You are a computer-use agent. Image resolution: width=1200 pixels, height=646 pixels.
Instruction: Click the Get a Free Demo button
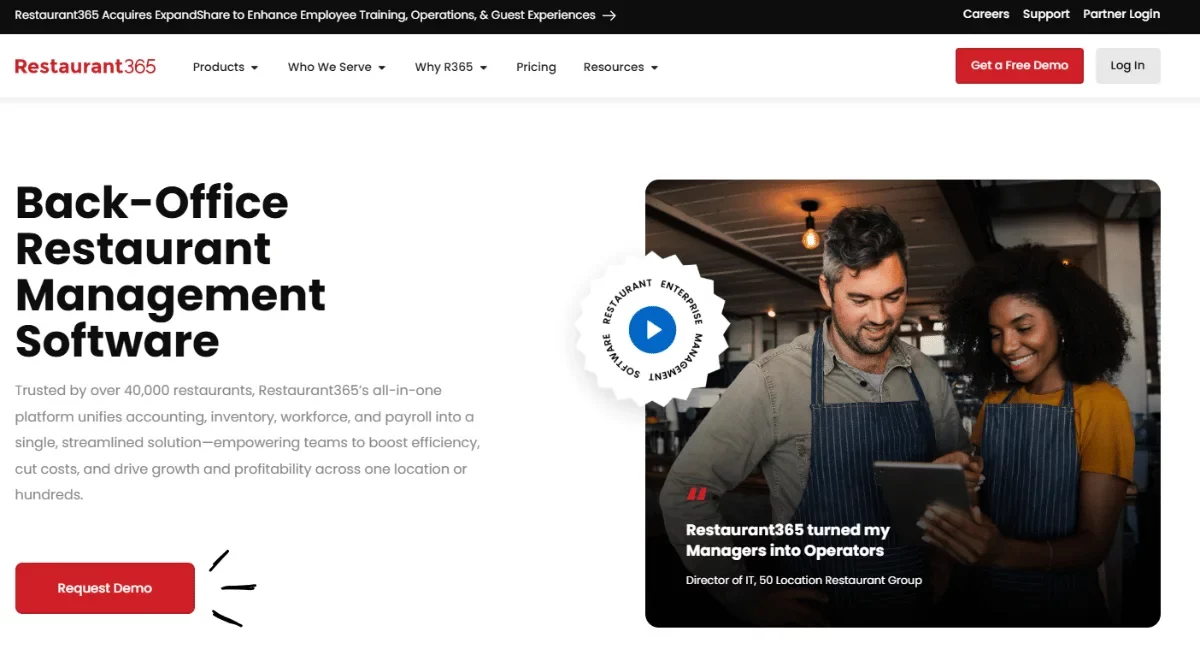pos(1019,65)
